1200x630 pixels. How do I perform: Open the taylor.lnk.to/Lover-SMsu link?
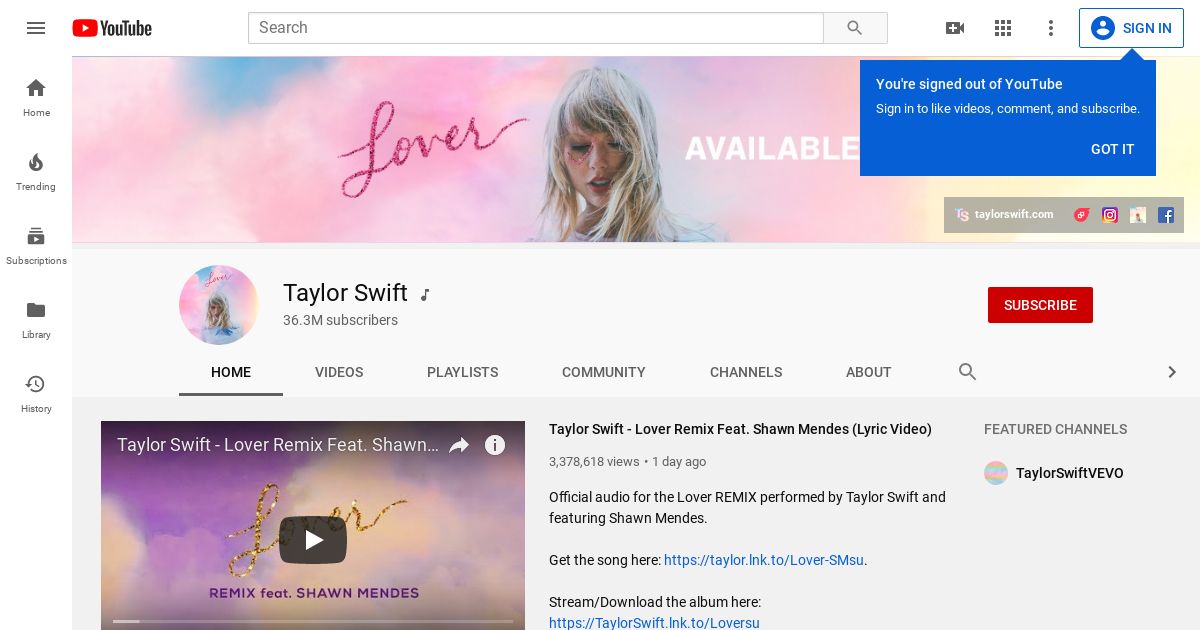point(764,560)
